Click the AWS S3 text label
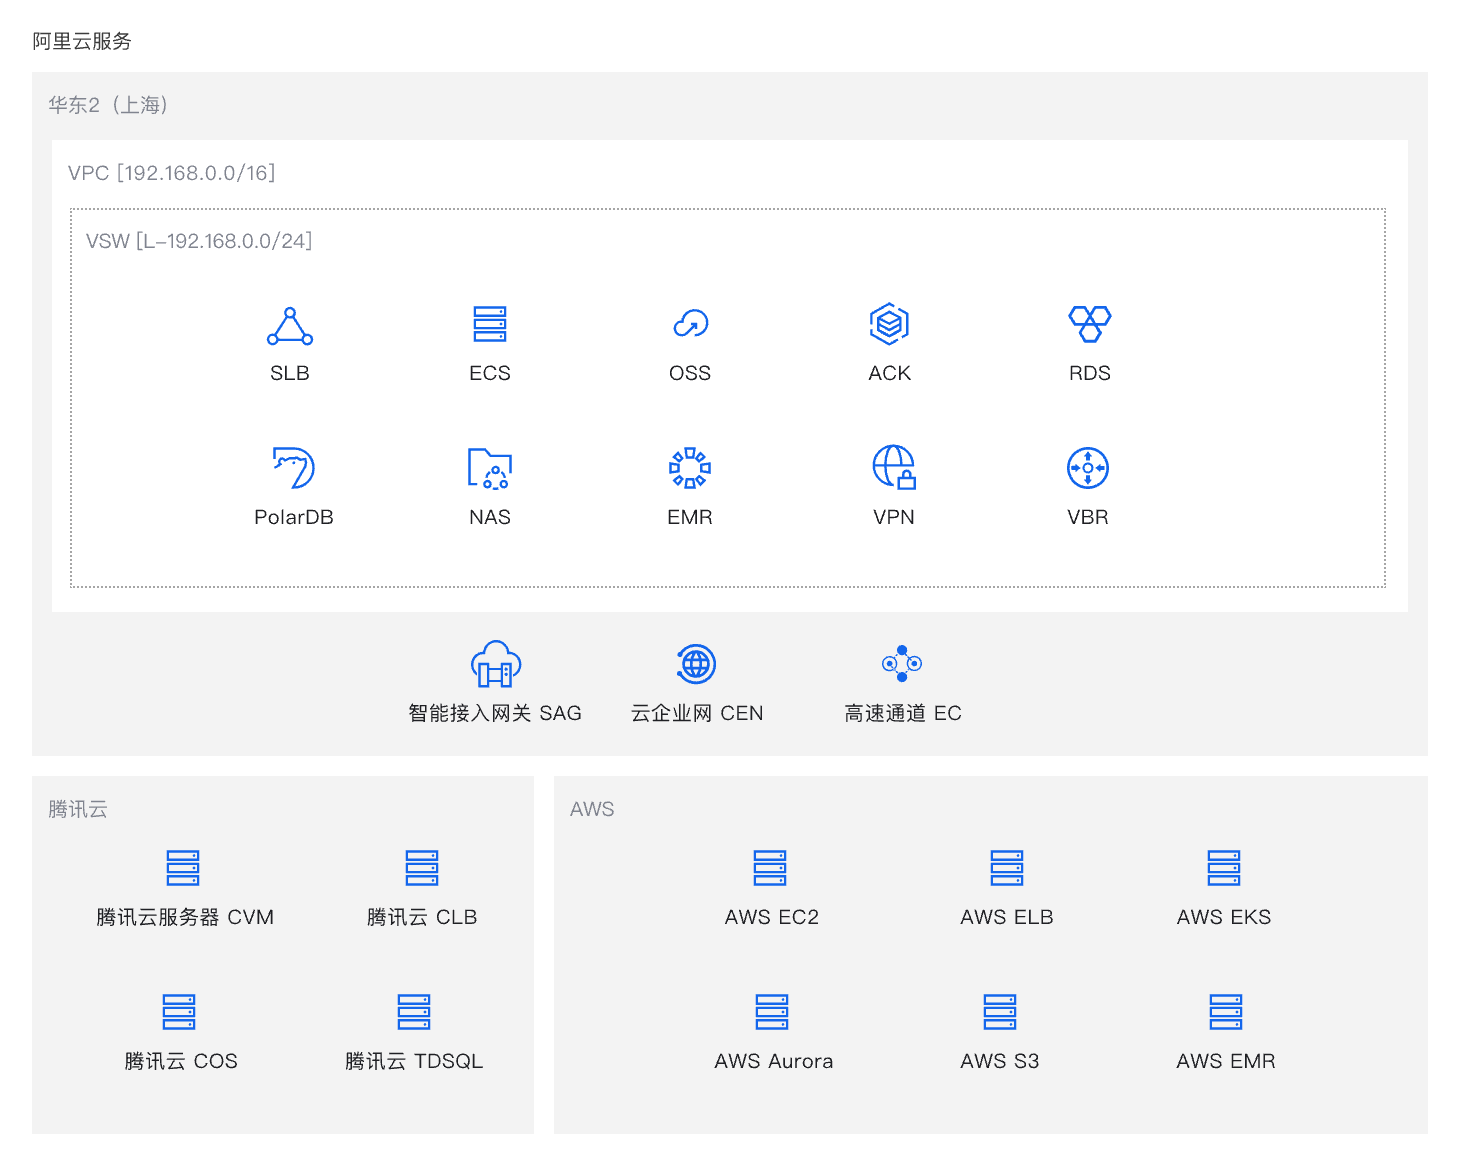Screen dimensions: 1460x1166 click(x=1000, y=1061)
